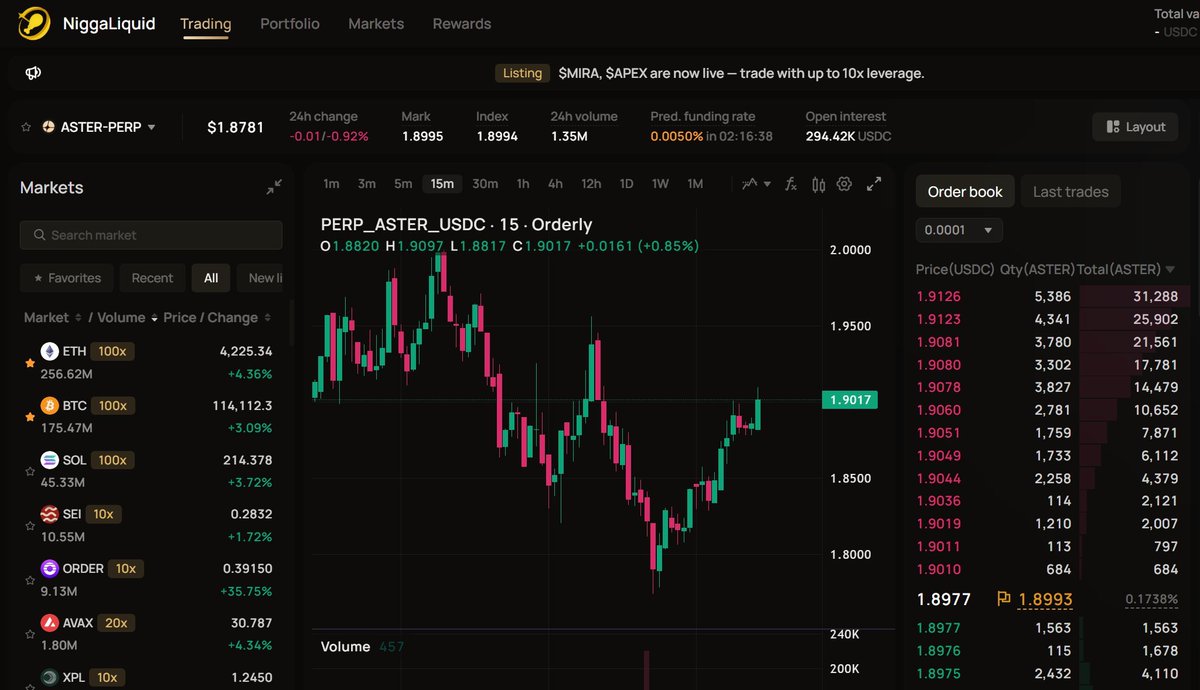This screenshot has width=1200, height=690.
Task: Switch to Last trades tab
Action: pyautogui.click(x=1071, y=191)
